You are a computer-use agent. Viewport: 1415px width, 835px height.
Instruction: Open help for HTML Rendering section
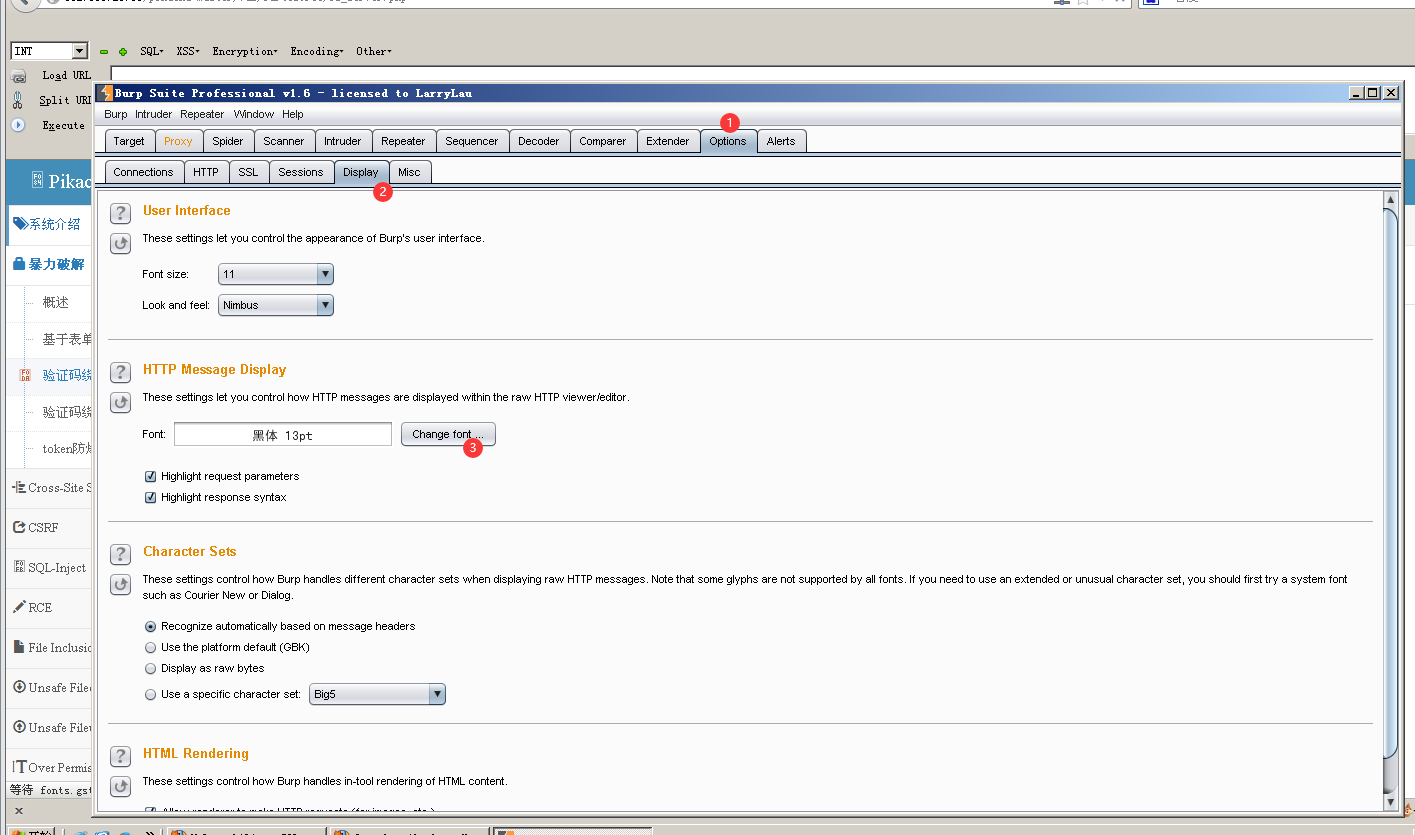click(120, 756)
